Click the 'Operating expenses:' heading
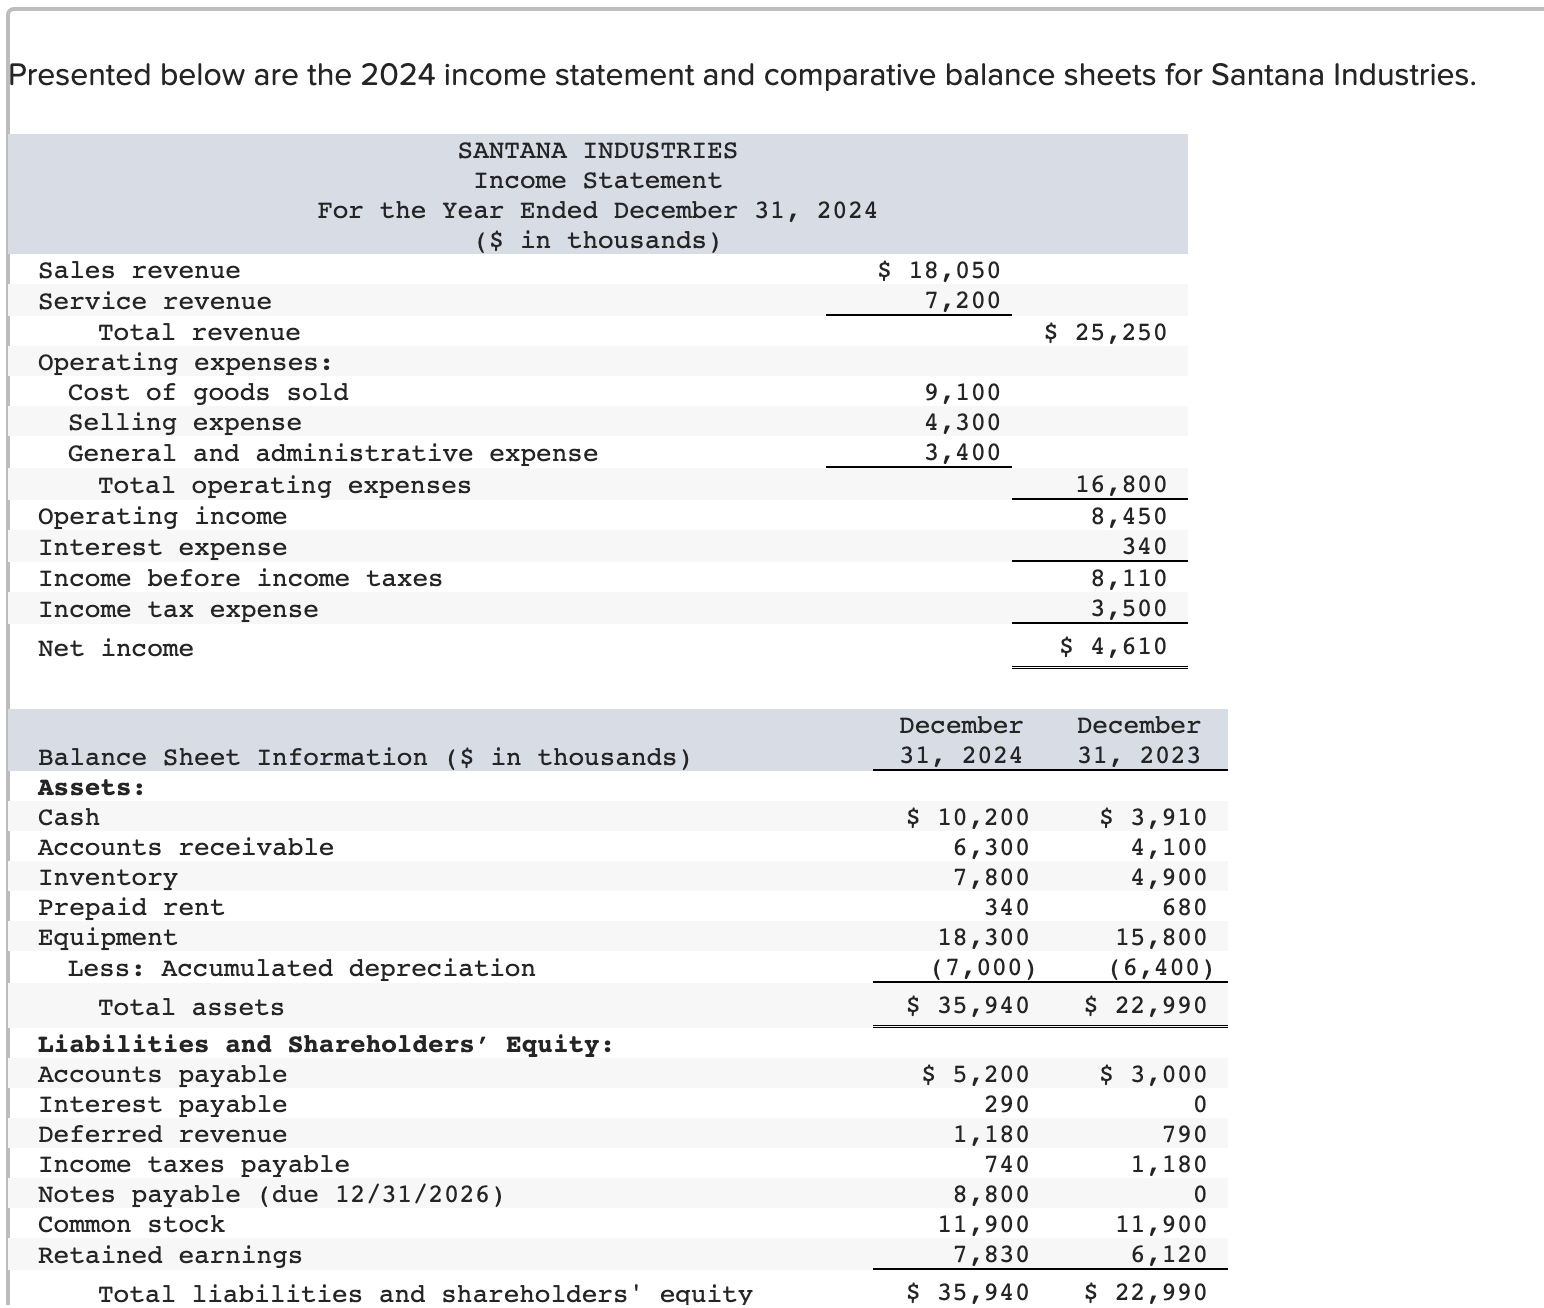Image resolution: width=1544 pixels, height=1308 pixels. [186, 363]
